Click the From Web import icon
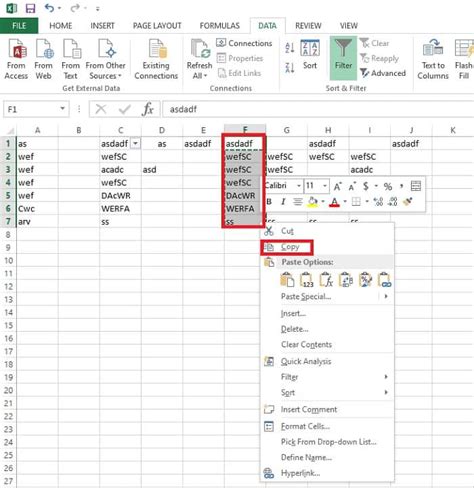Image resolution: width=474 pixels, height=488 pixels. pyautogui.click(x=44, y=58)
